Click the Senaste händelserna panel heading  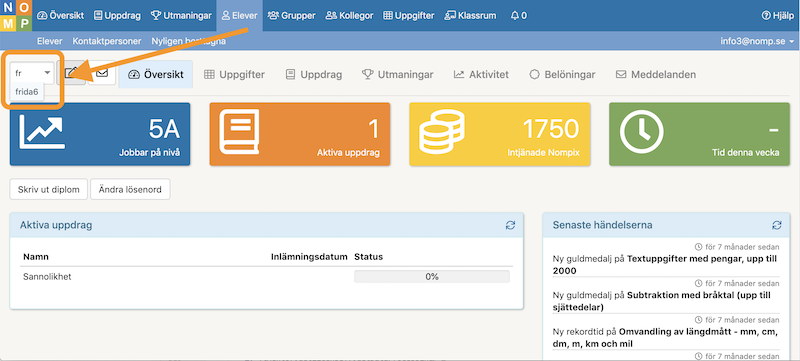(x=603, y=225)
